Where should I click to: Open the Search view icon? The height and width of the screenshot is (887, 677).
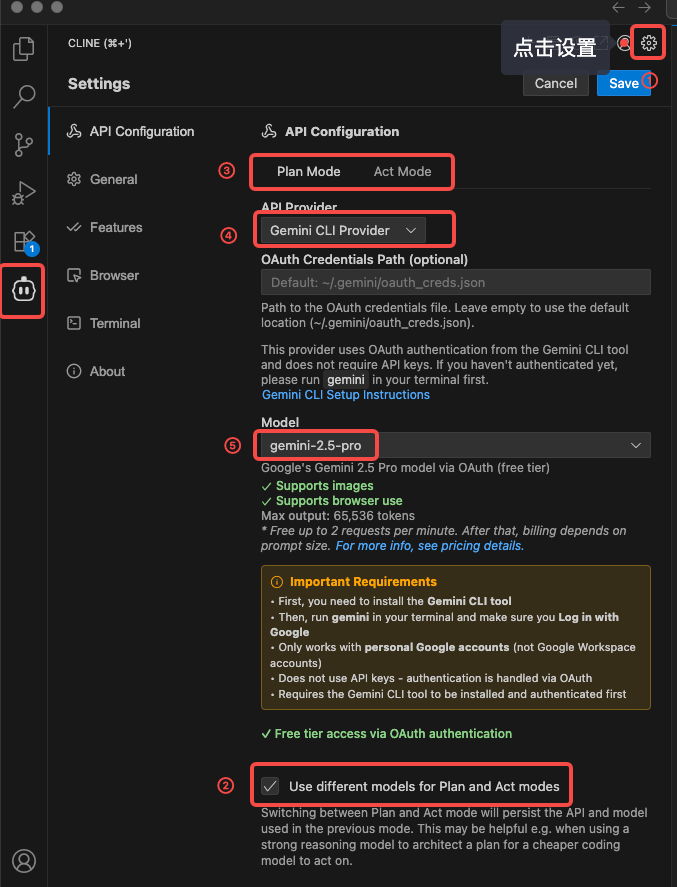click(x=24, y=96)
